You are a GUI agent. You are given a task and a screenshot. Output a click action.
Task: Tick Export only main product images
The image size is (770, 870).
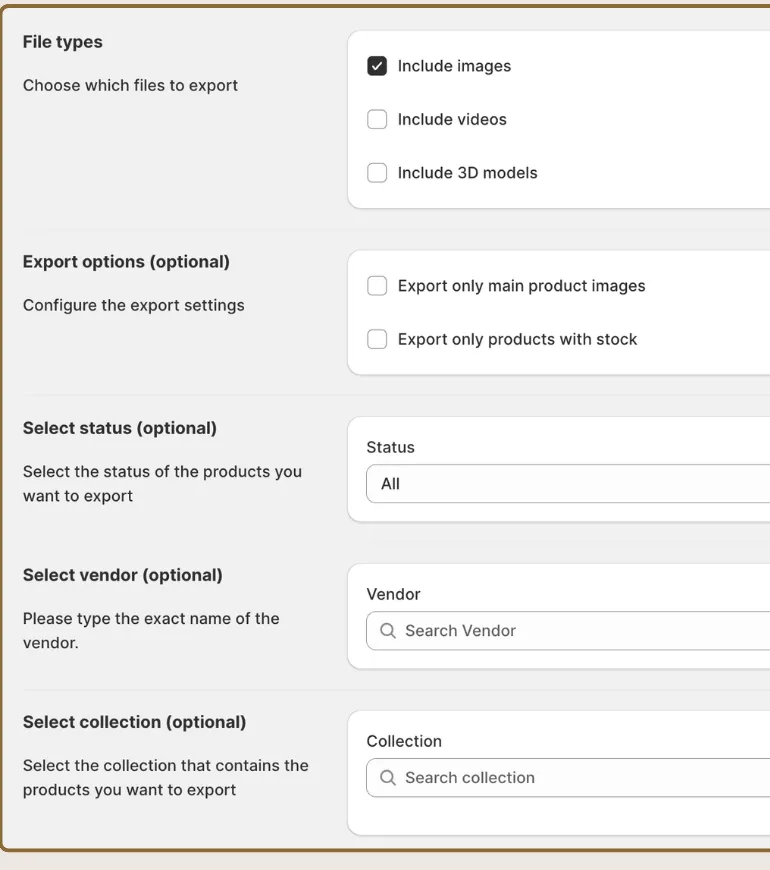(x=377, y=286)
